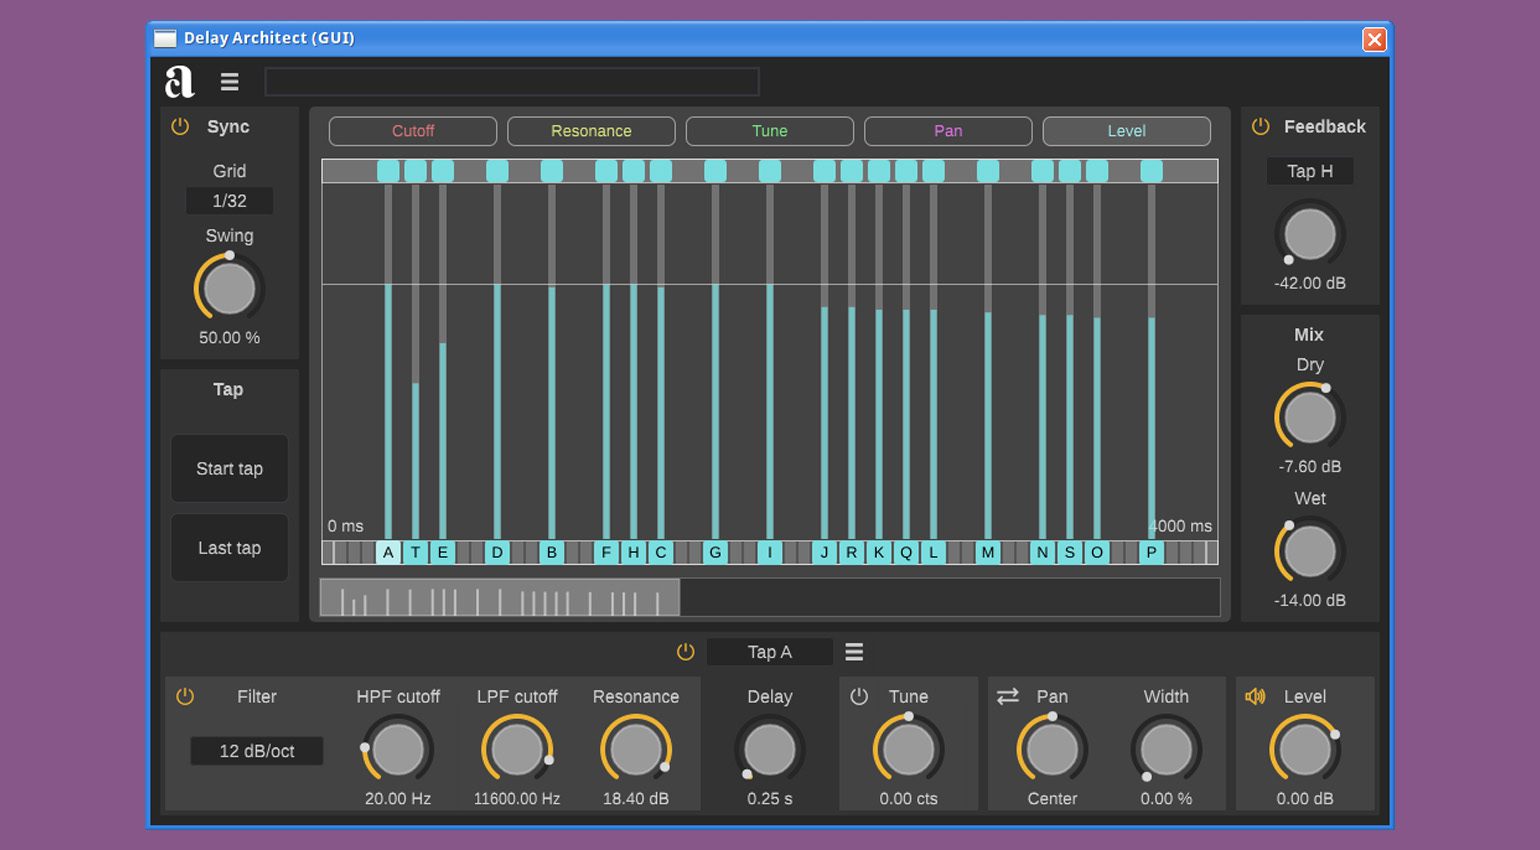Select tap marker N
1540x850 pixels.
(1042, 552)
